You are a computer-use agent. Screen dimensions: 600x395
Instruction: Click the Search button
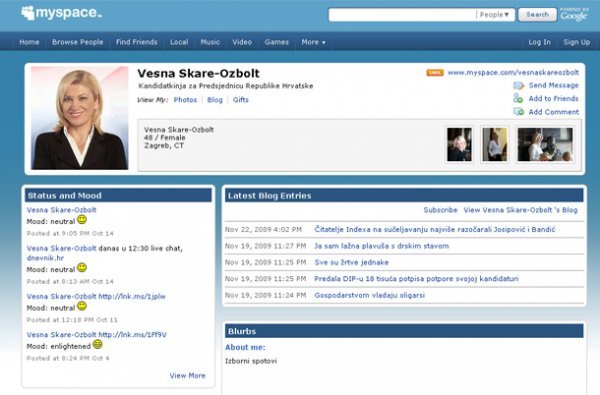pos(537,15)
